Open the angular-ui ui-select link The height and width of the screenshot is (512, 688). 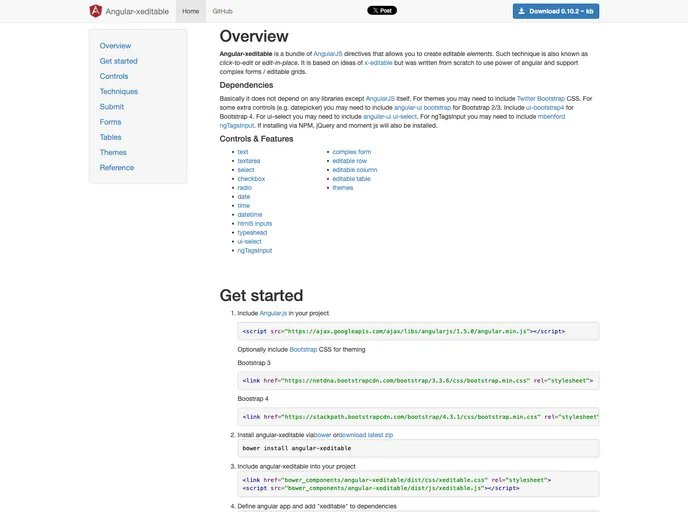[x=390, y=117]
